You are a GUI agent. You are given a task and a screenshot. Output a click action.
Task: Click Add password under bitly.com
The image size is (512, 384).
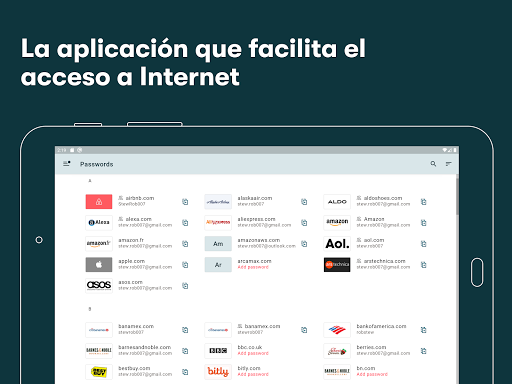[253, 374]
